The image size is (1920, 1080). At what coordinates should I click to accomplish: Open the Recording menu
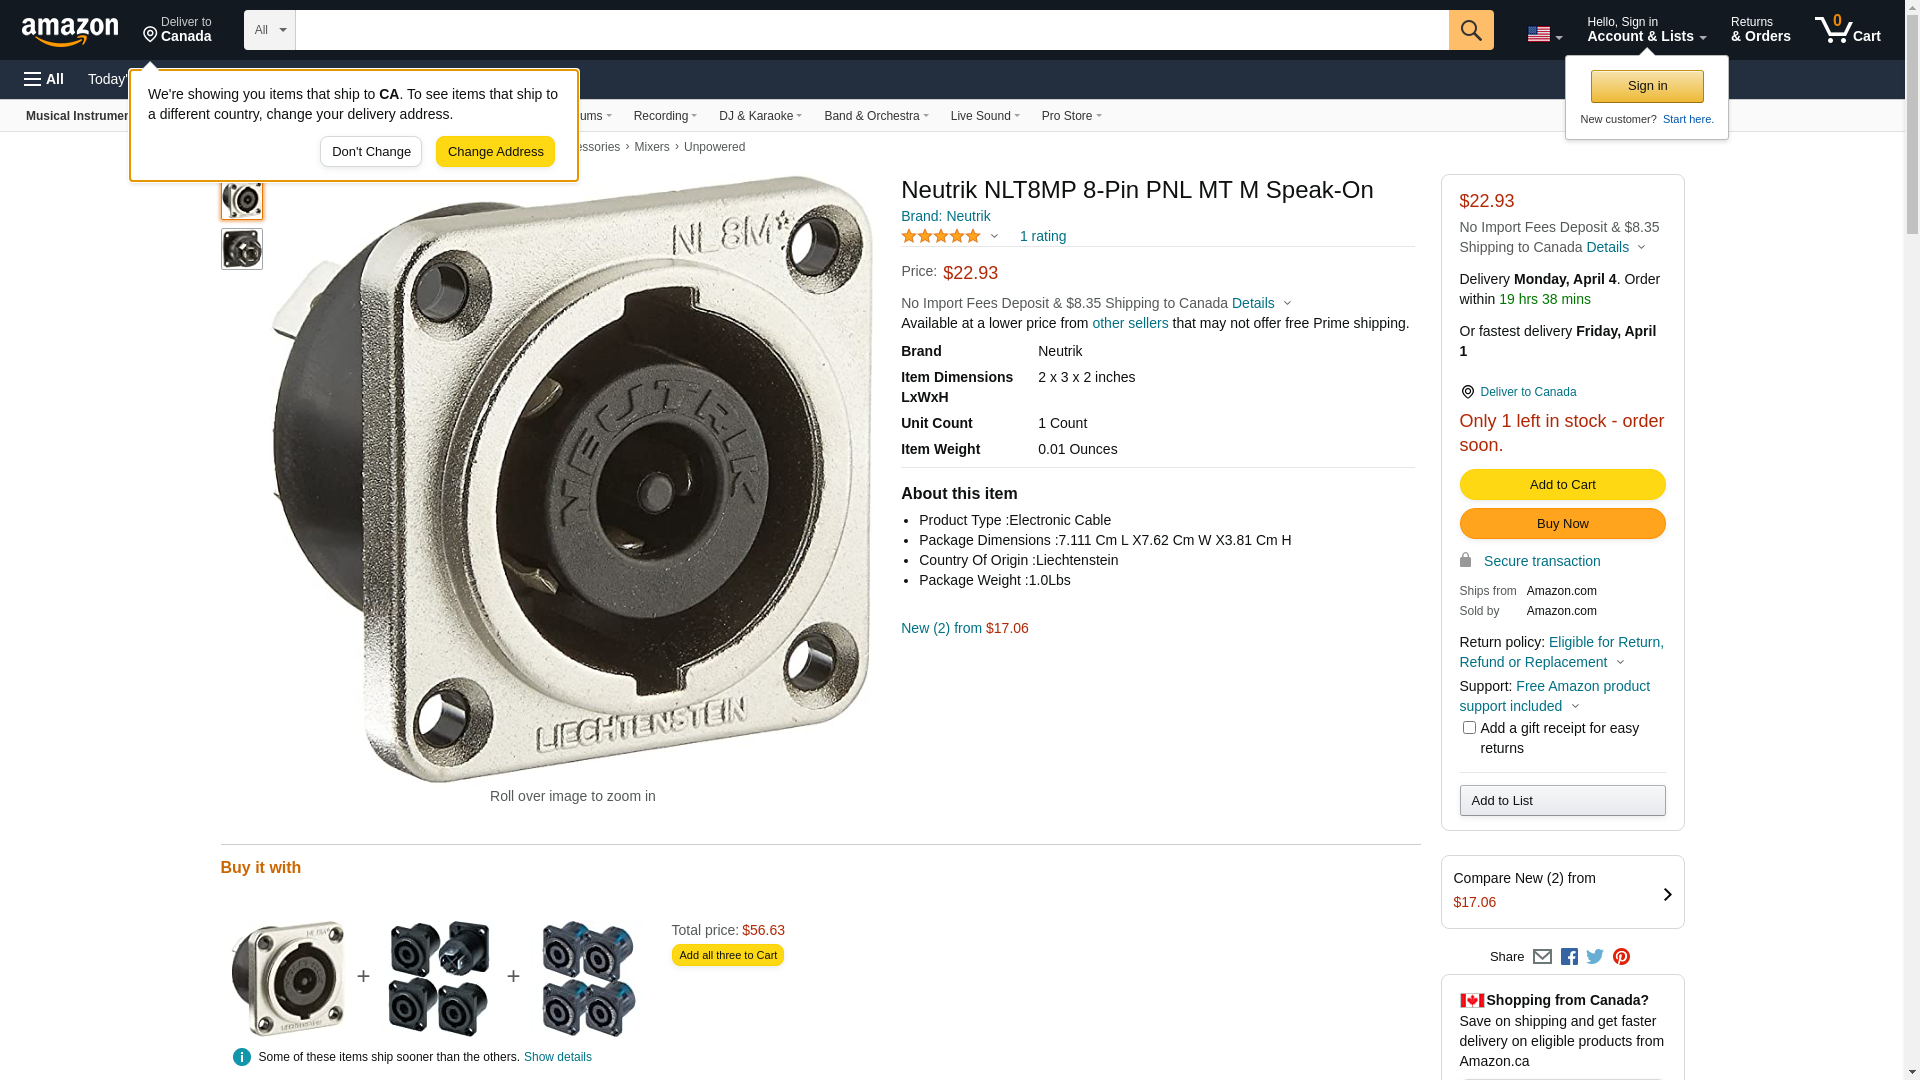tap(665, 116)
